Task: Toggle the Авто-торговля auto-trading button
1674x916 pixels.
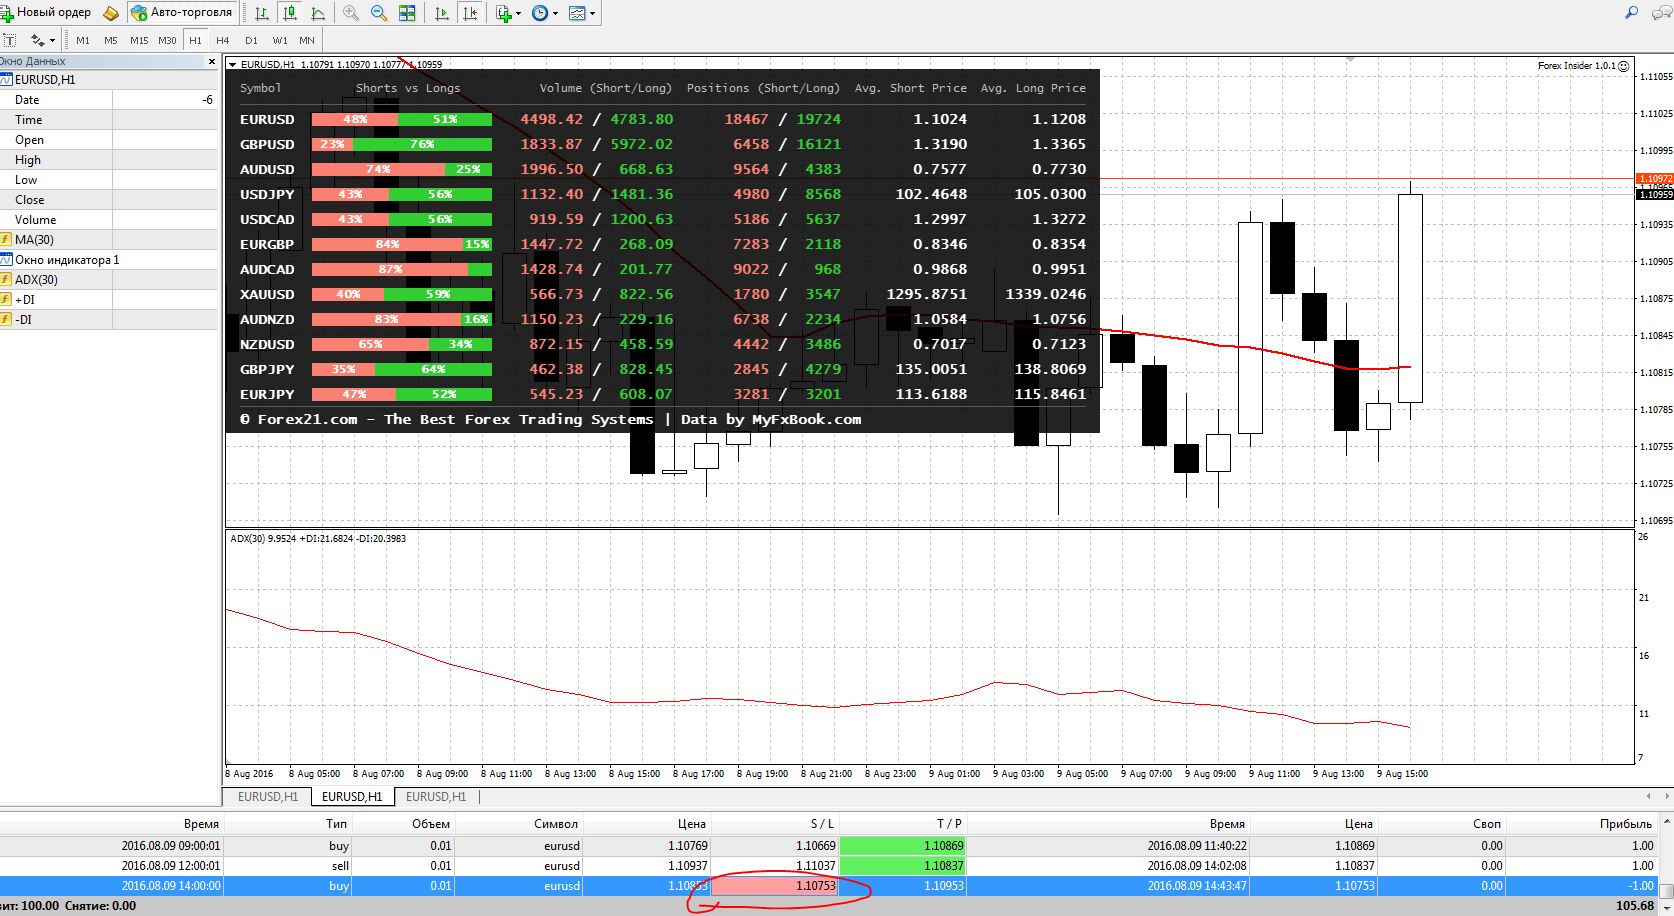Action: click(182, 13)
